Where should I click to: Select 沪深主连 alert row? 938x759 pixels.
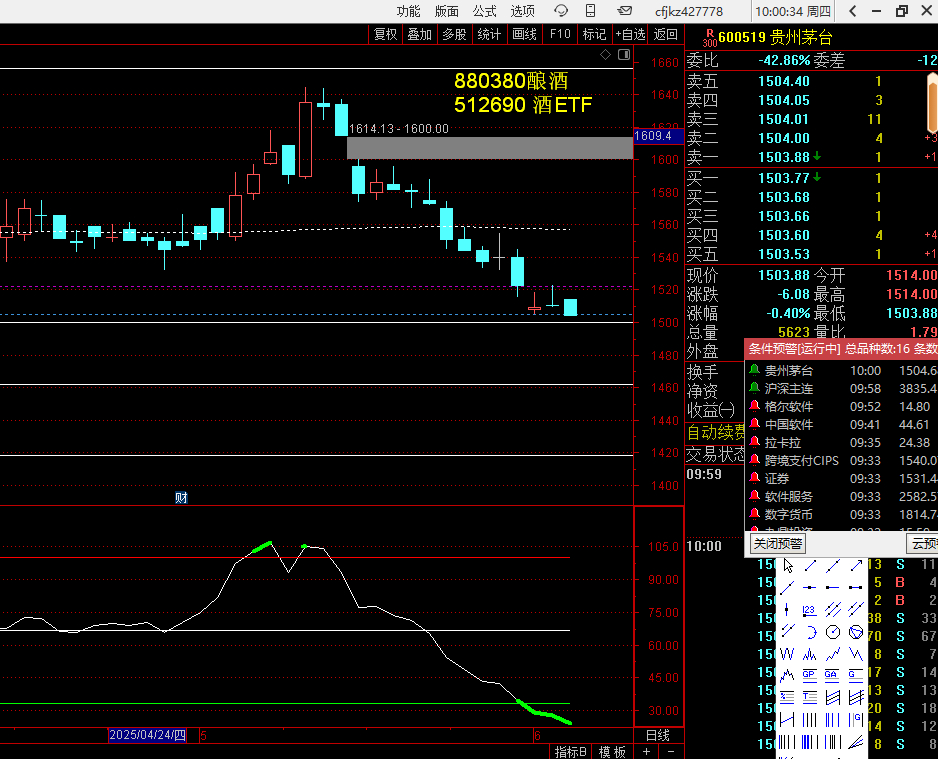(x=842, y=389)
